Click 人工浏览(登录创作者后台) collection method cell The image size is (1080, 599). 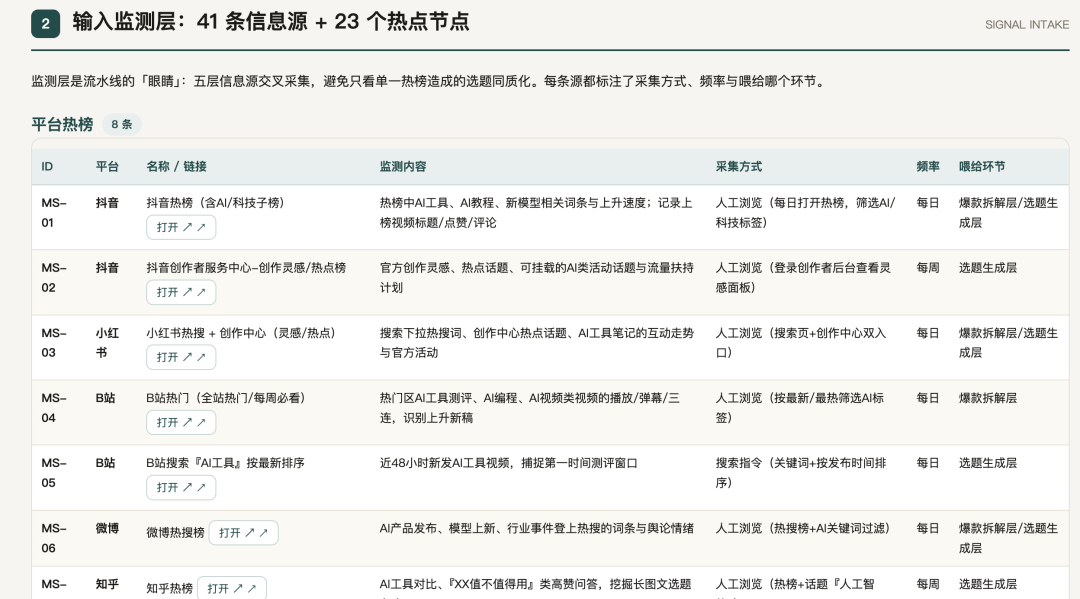coord(803,277)
